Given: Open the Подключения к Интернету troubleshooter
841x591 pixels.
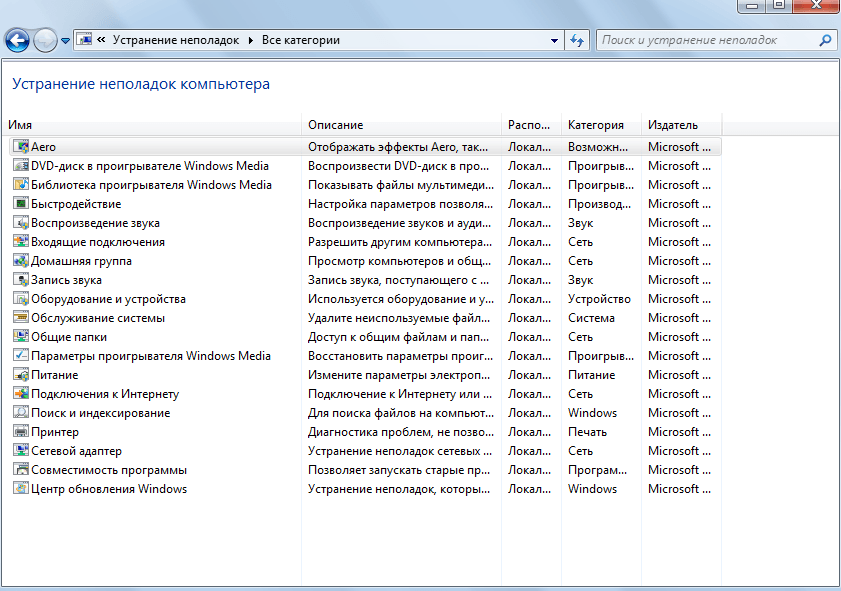Looking at the screenshot, I should [105, 394].
